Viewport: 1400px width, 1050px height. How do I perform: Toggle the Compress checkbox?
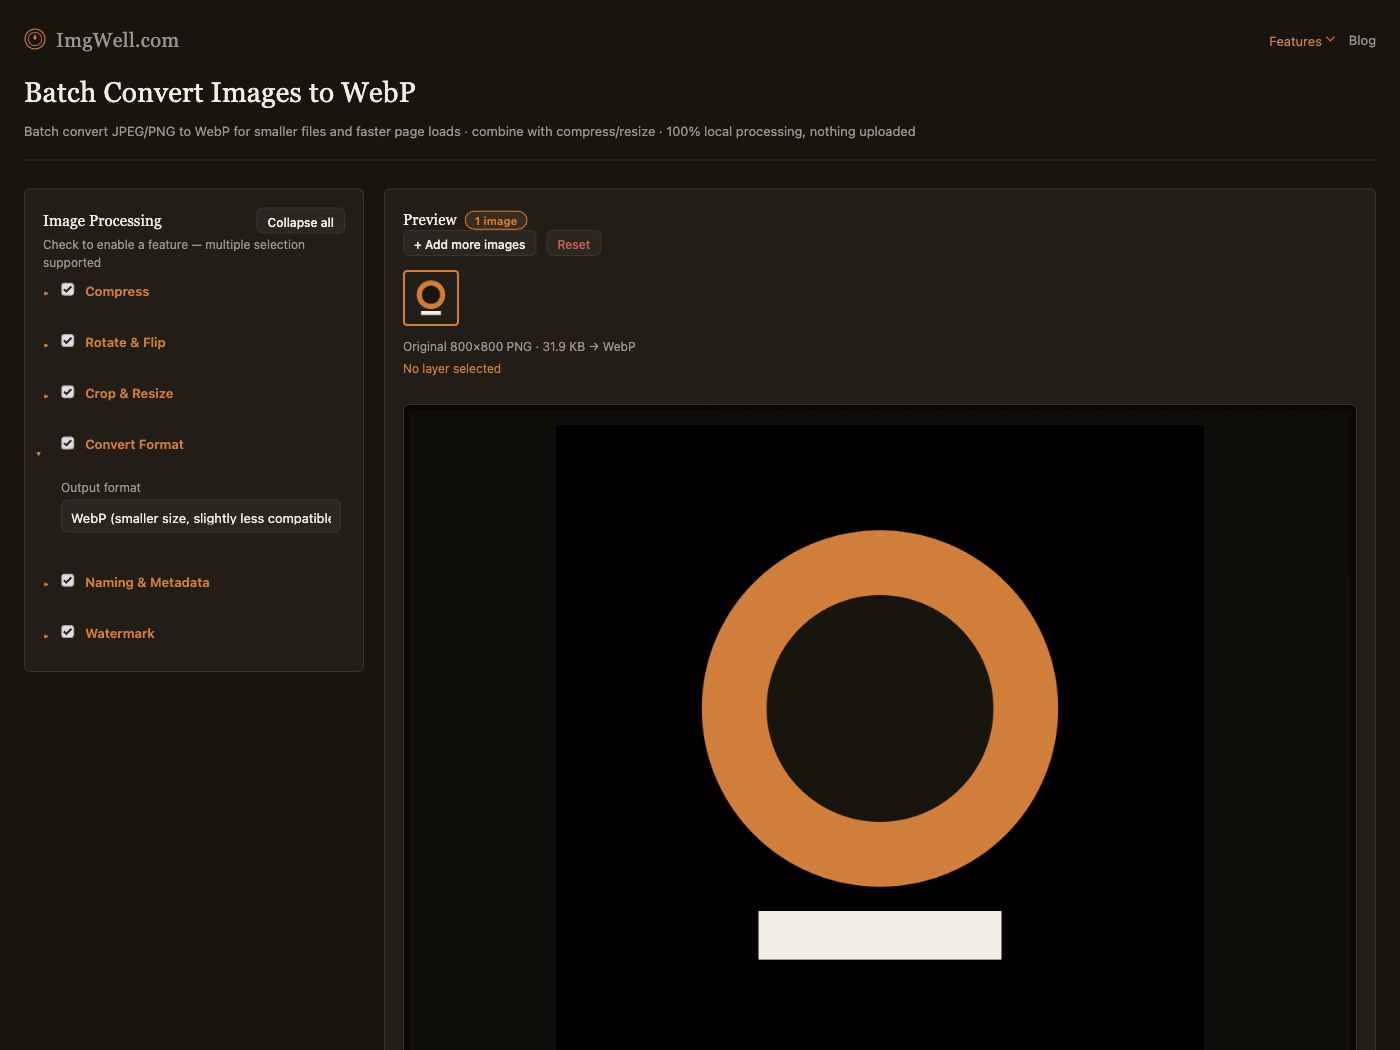(68, 290)
